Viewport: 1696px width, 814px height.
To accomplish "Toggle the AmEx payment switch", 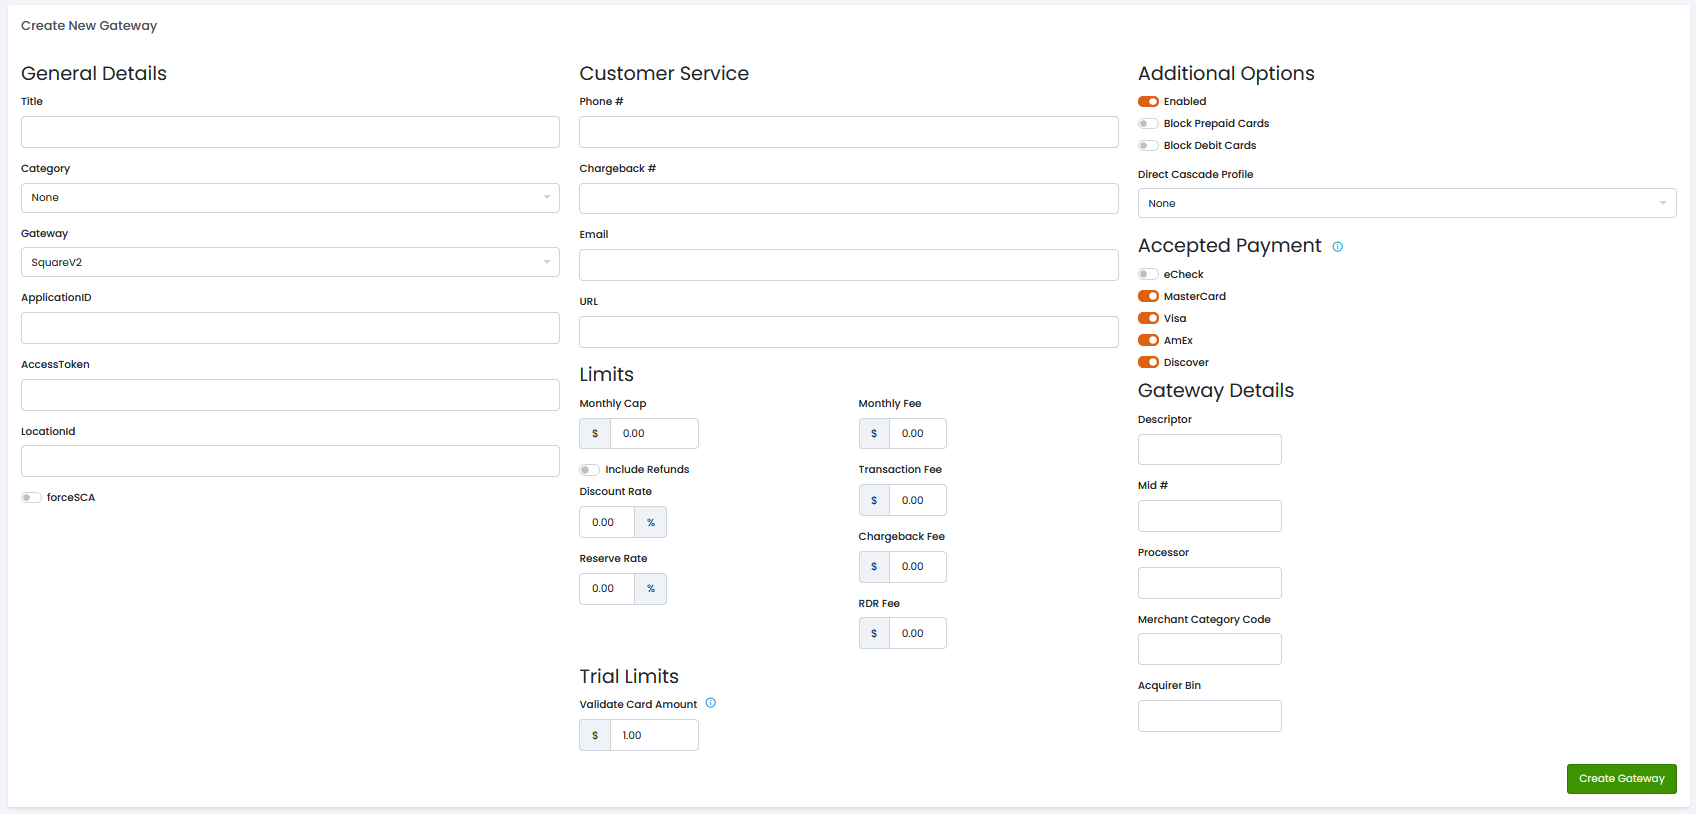I will [1148, 341].
